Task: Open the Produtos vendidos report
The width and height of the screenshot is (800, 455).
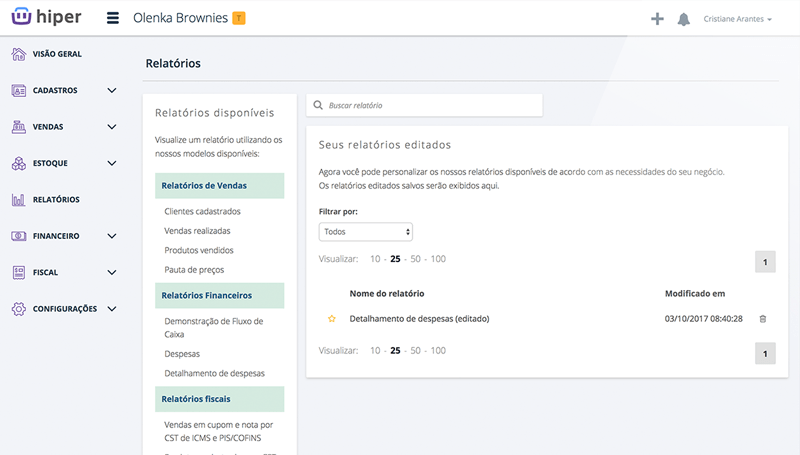Action: tap(198, 250)
